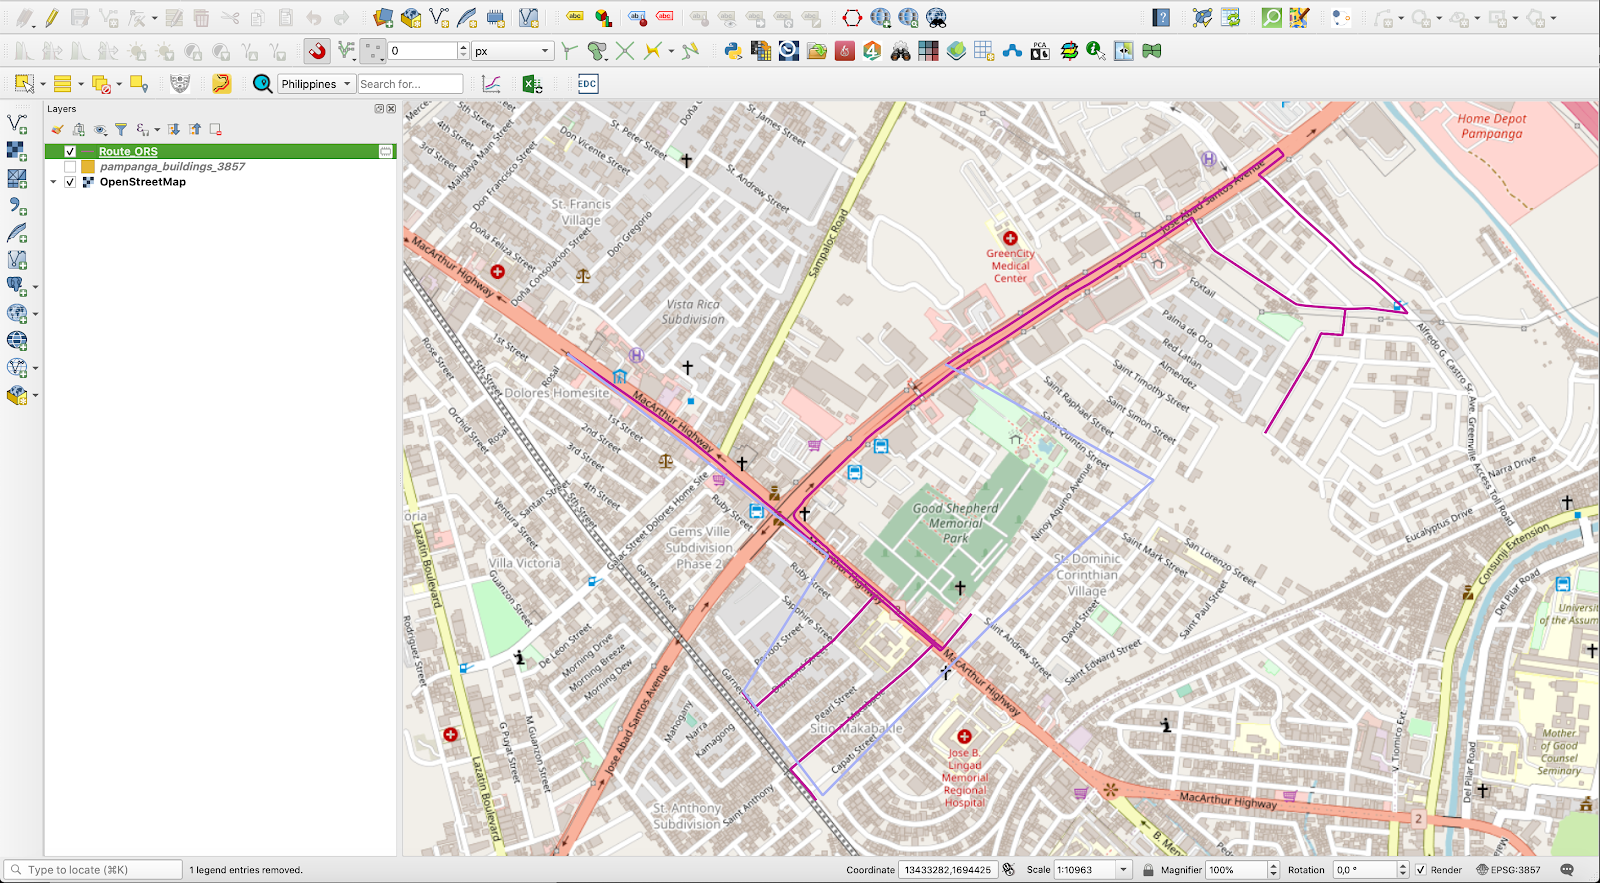This screenshot has width=1600, height=883.
Task: Click the Add PostGIS Layer elephant icon
Action: click(x=17, y=286)
